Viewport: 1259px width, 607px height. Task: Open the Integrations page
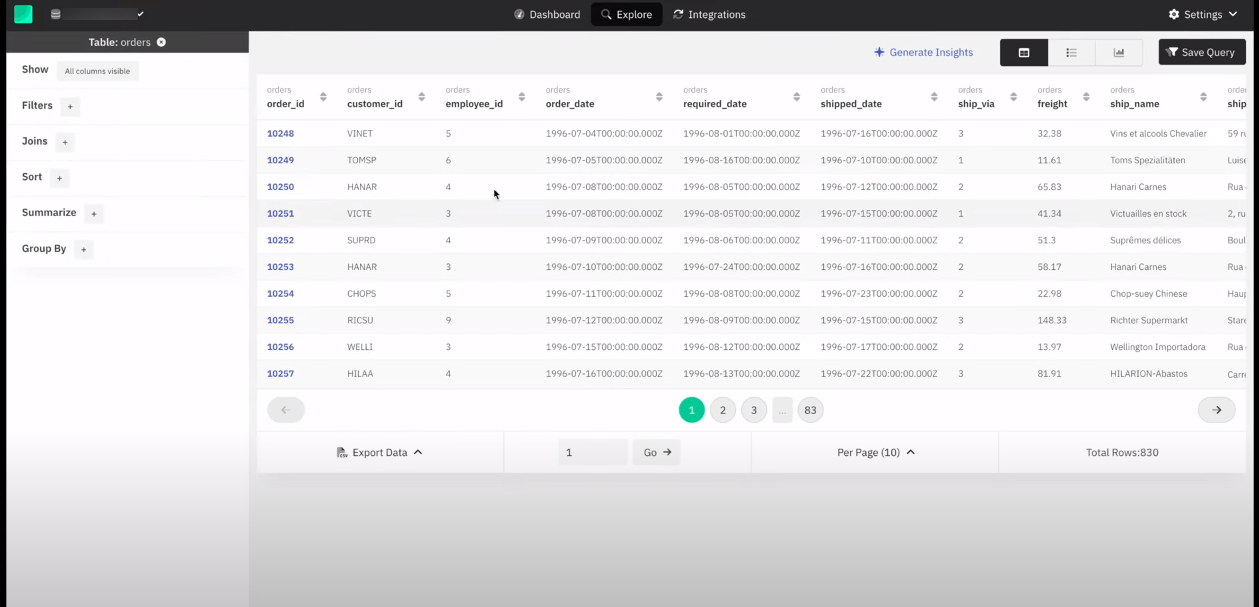click(x=709, y=14)
